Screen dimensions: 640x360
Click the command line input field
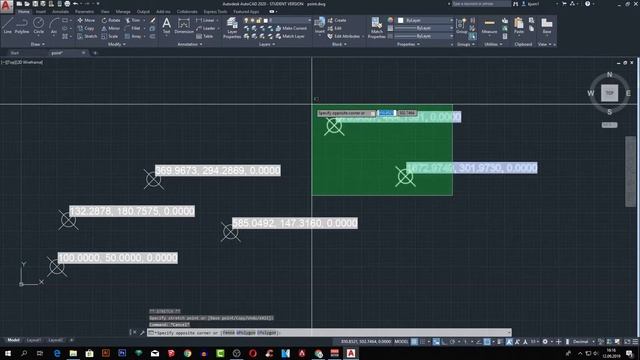click(x=329, y=333)
